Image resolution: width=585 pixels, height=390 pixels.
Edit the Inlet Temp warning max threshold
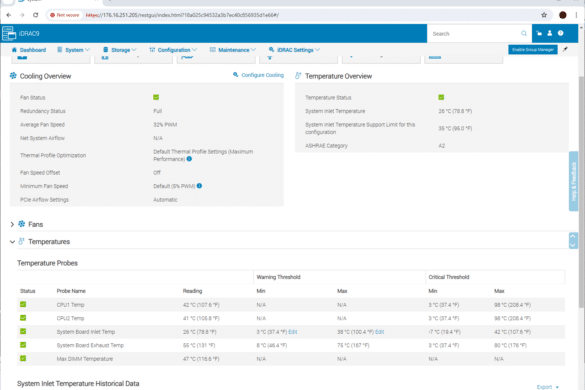tap(379, 332)
